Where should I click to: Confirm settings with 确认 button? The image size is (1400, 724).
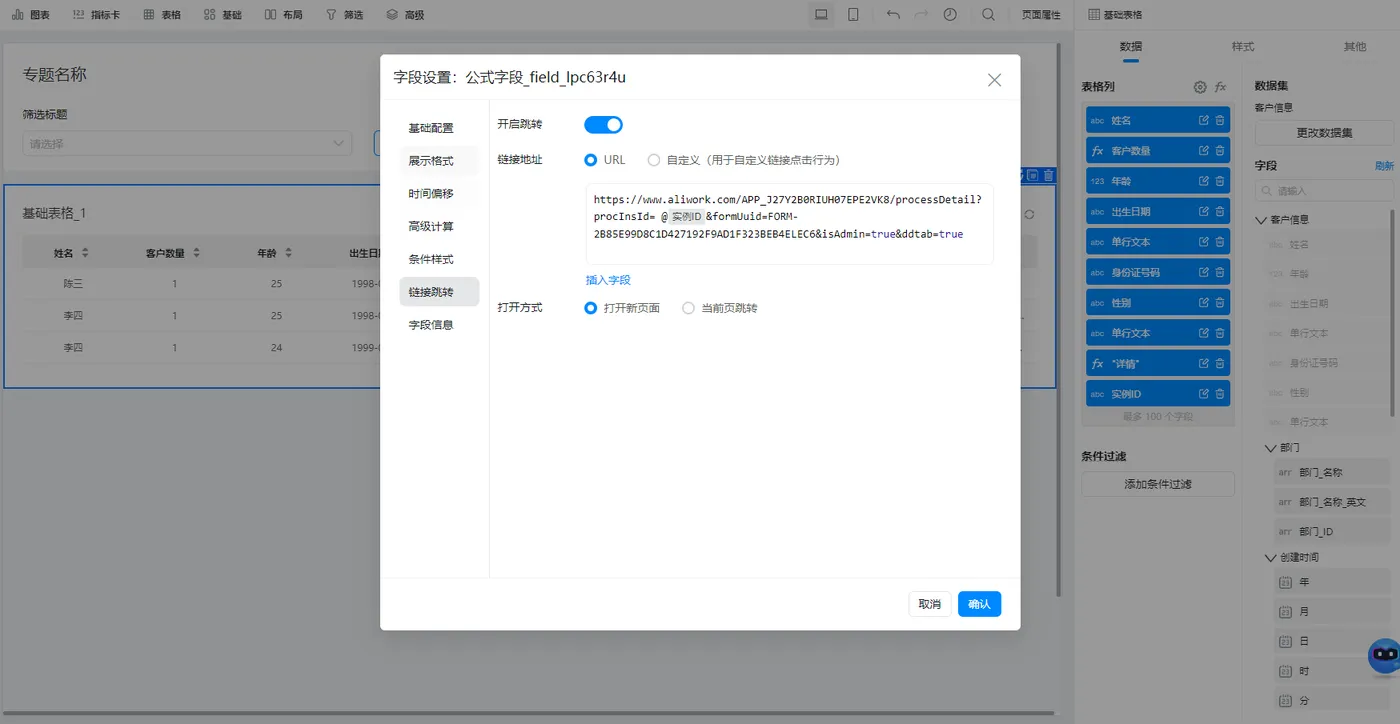[979, 604]
